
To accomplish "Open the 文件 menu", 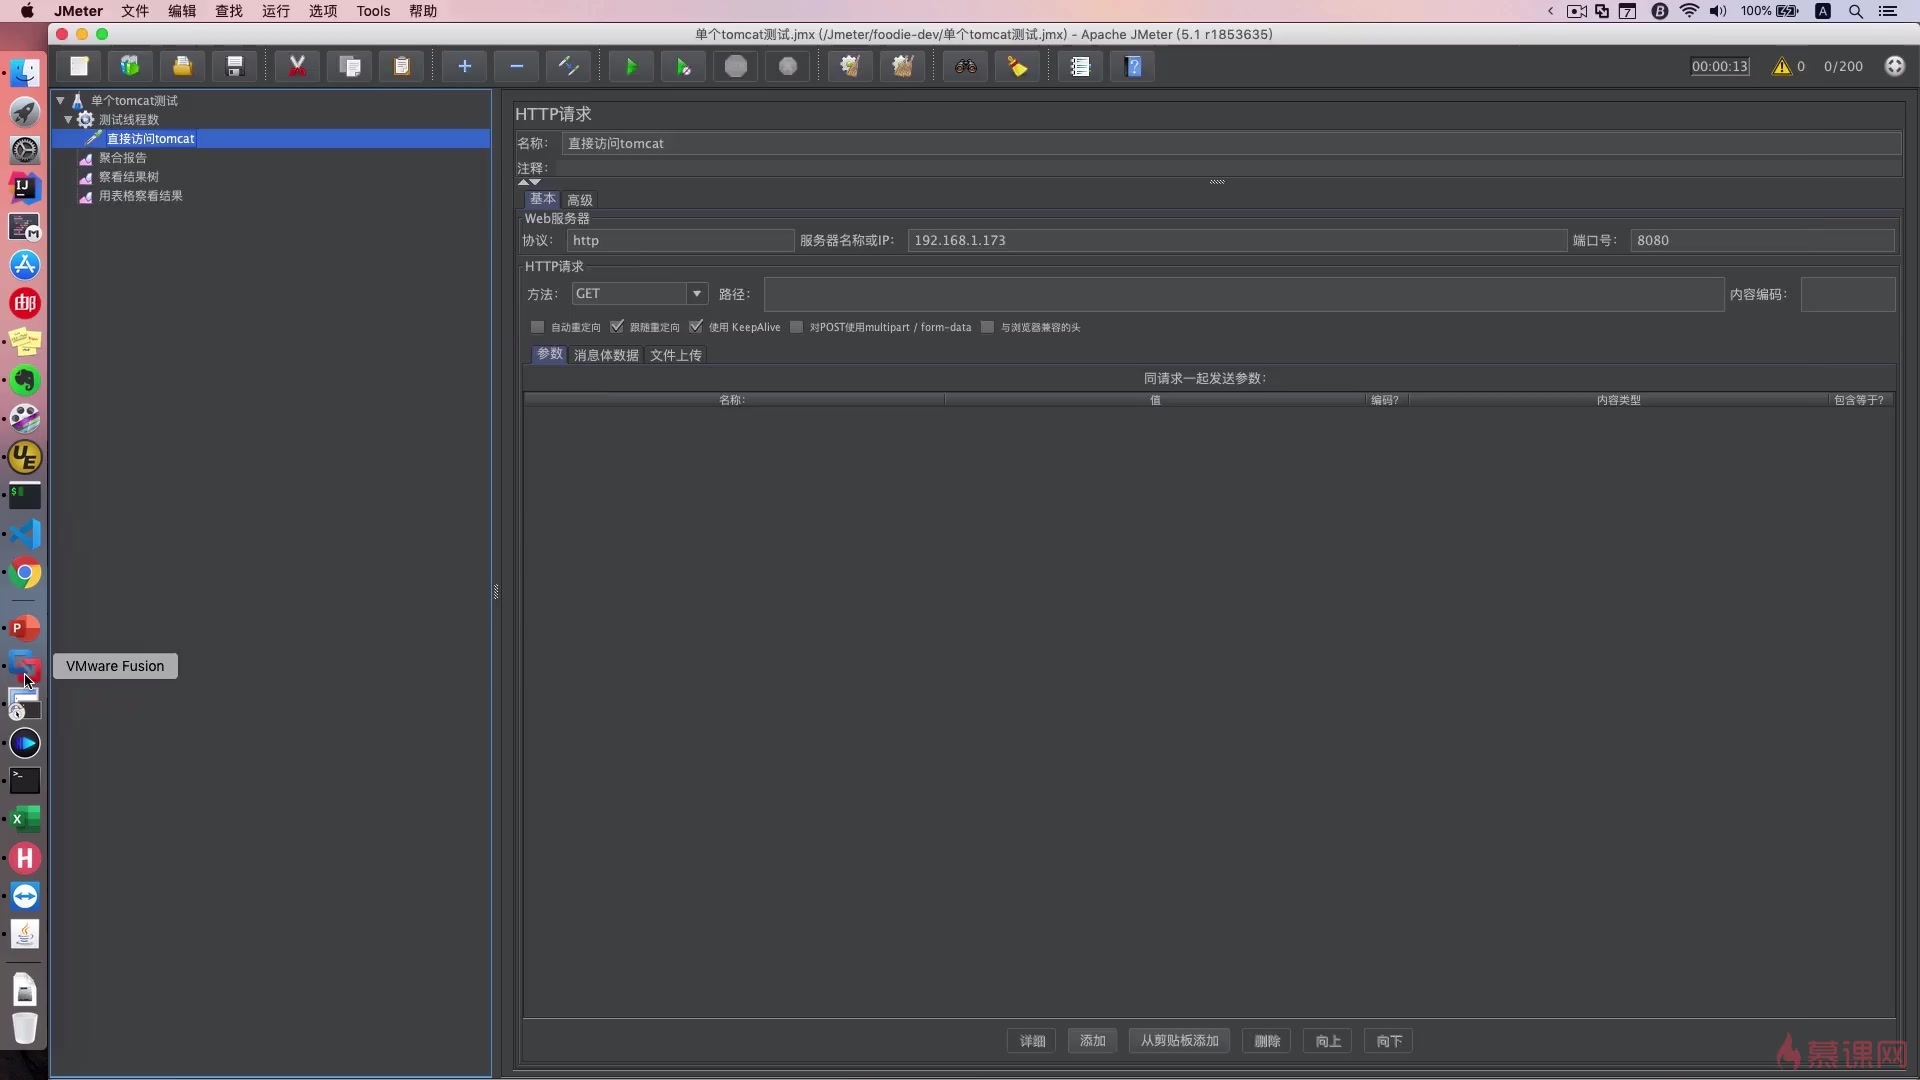I will tap(135, 11).
